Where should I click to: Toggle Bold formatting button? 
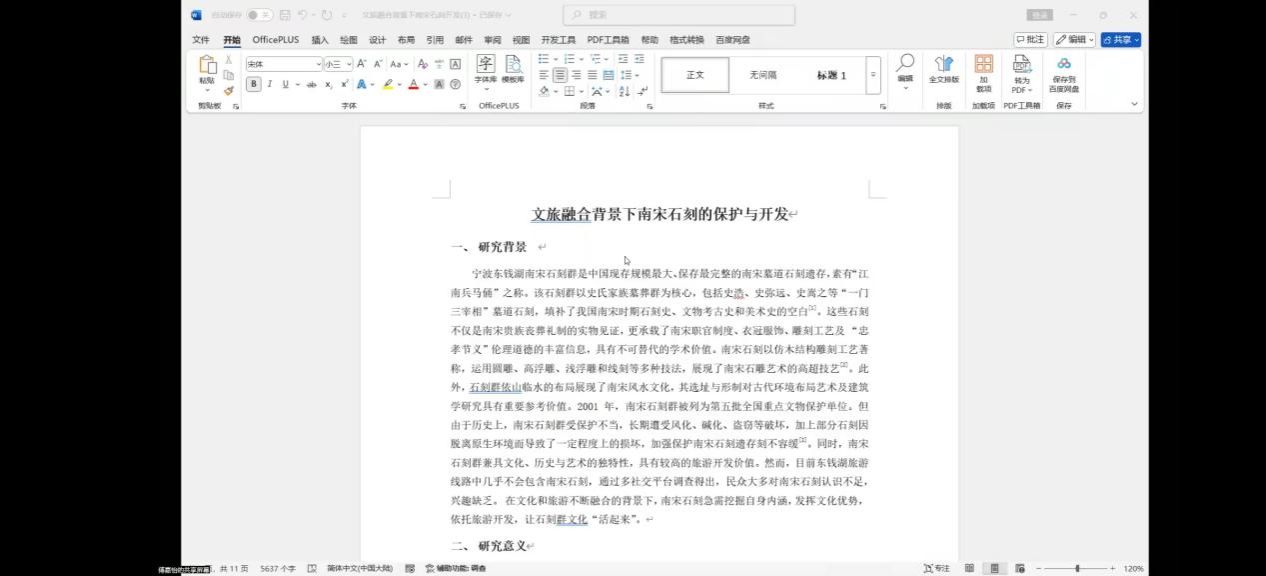point(253,85)
